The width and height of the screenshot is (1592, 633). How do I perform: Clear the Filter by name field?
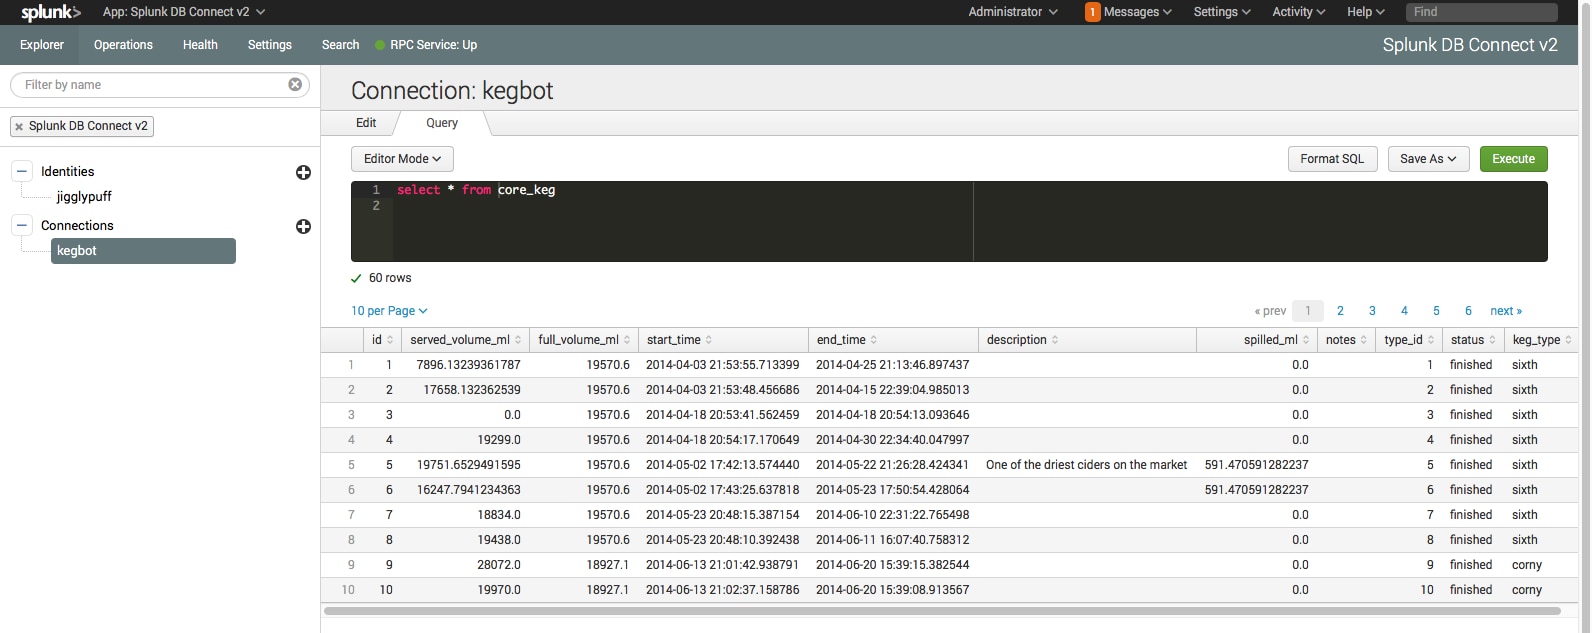pos(295,84)
